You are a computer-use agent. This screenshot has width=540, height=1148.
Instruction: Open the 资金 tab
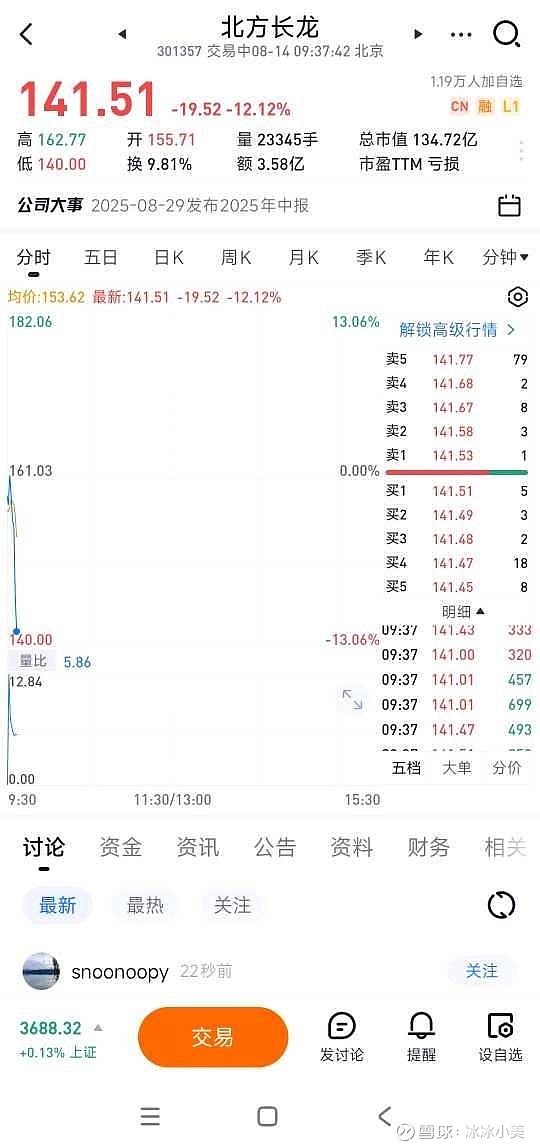121,847
